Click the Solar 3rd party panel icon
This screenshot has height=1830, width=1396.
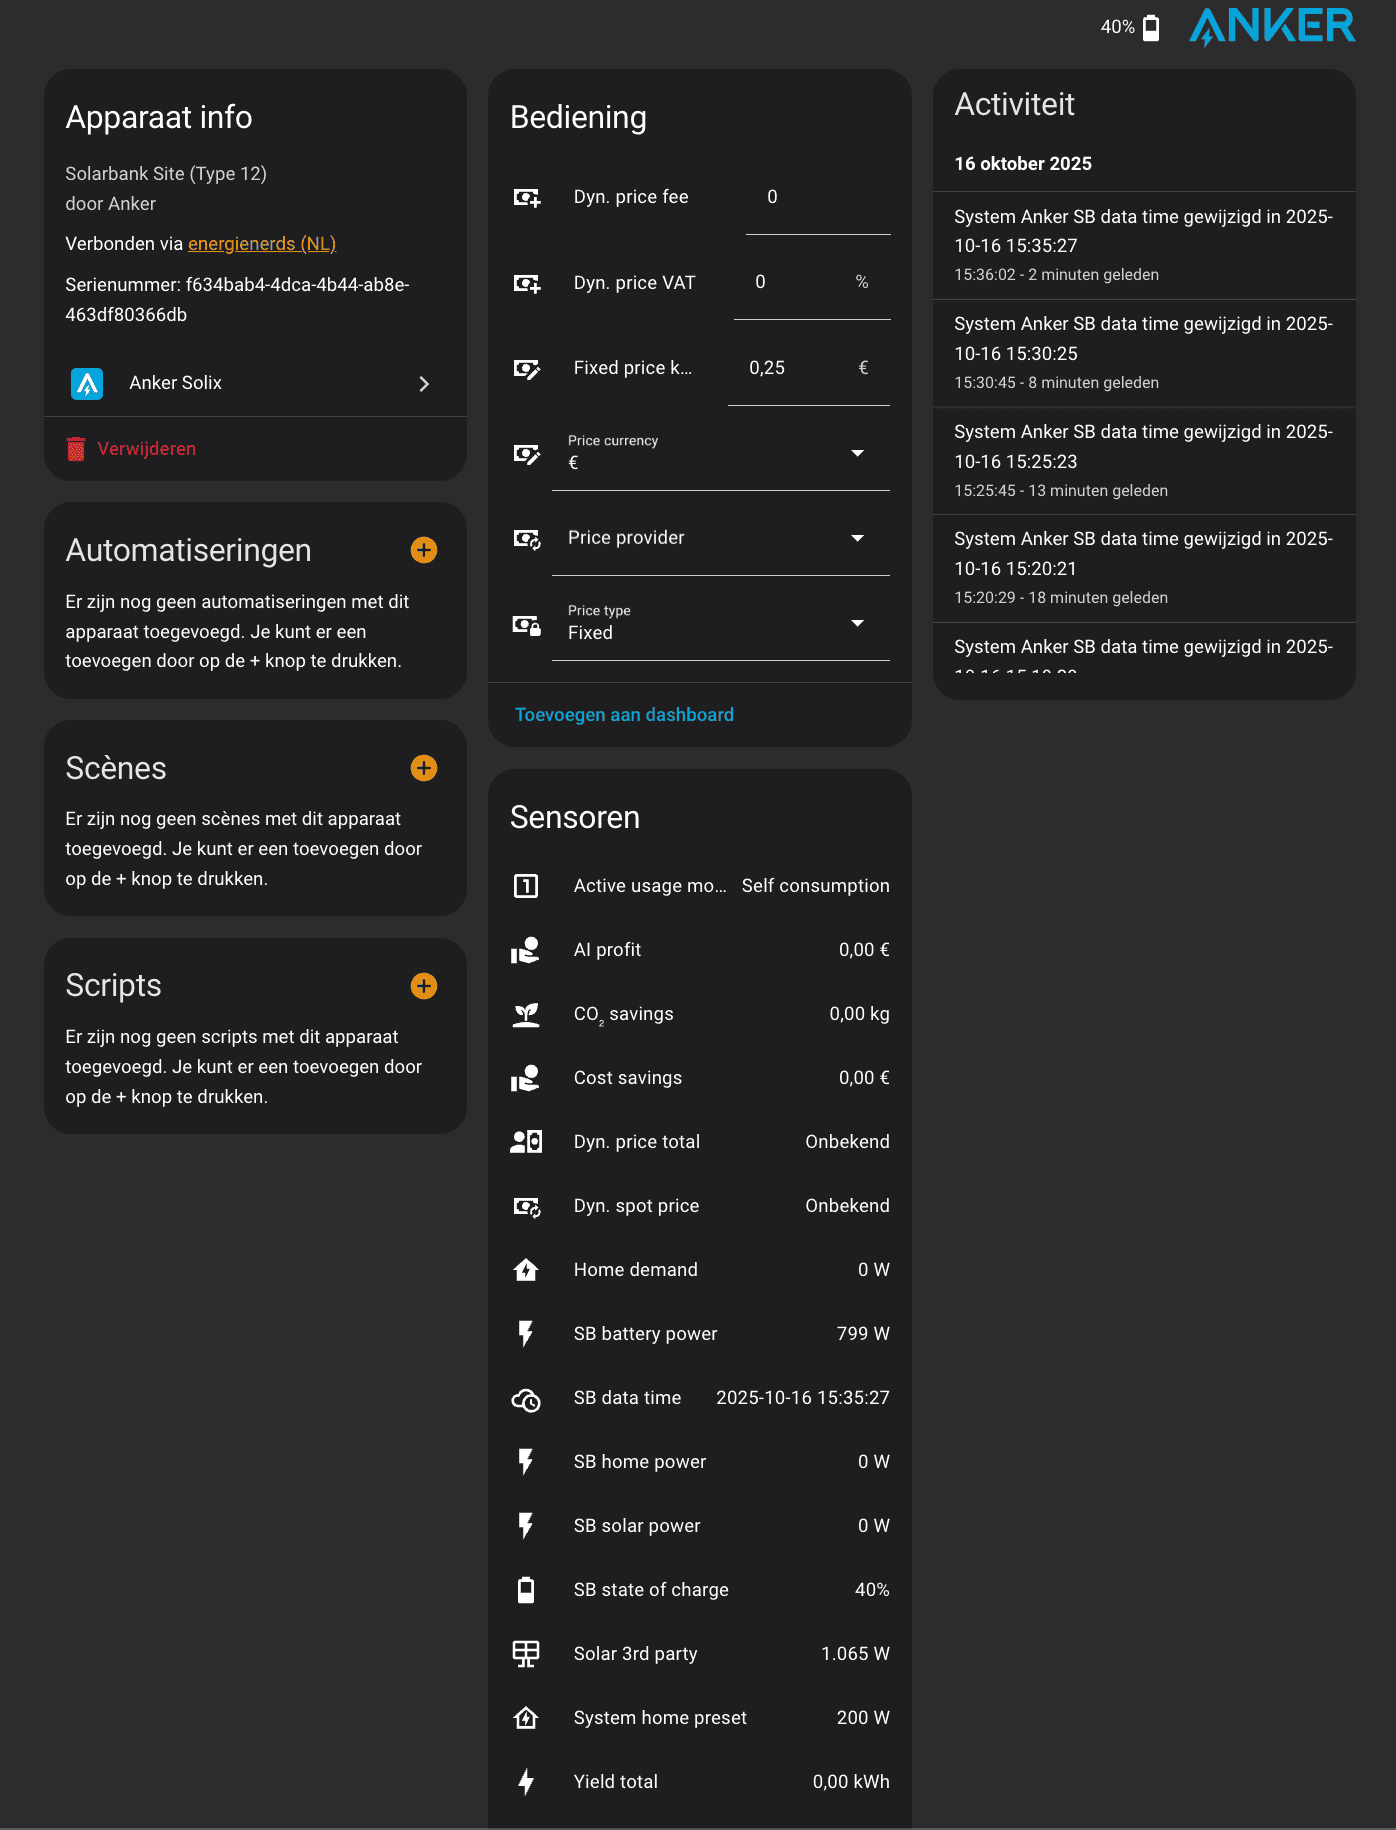click(526, 1654)
